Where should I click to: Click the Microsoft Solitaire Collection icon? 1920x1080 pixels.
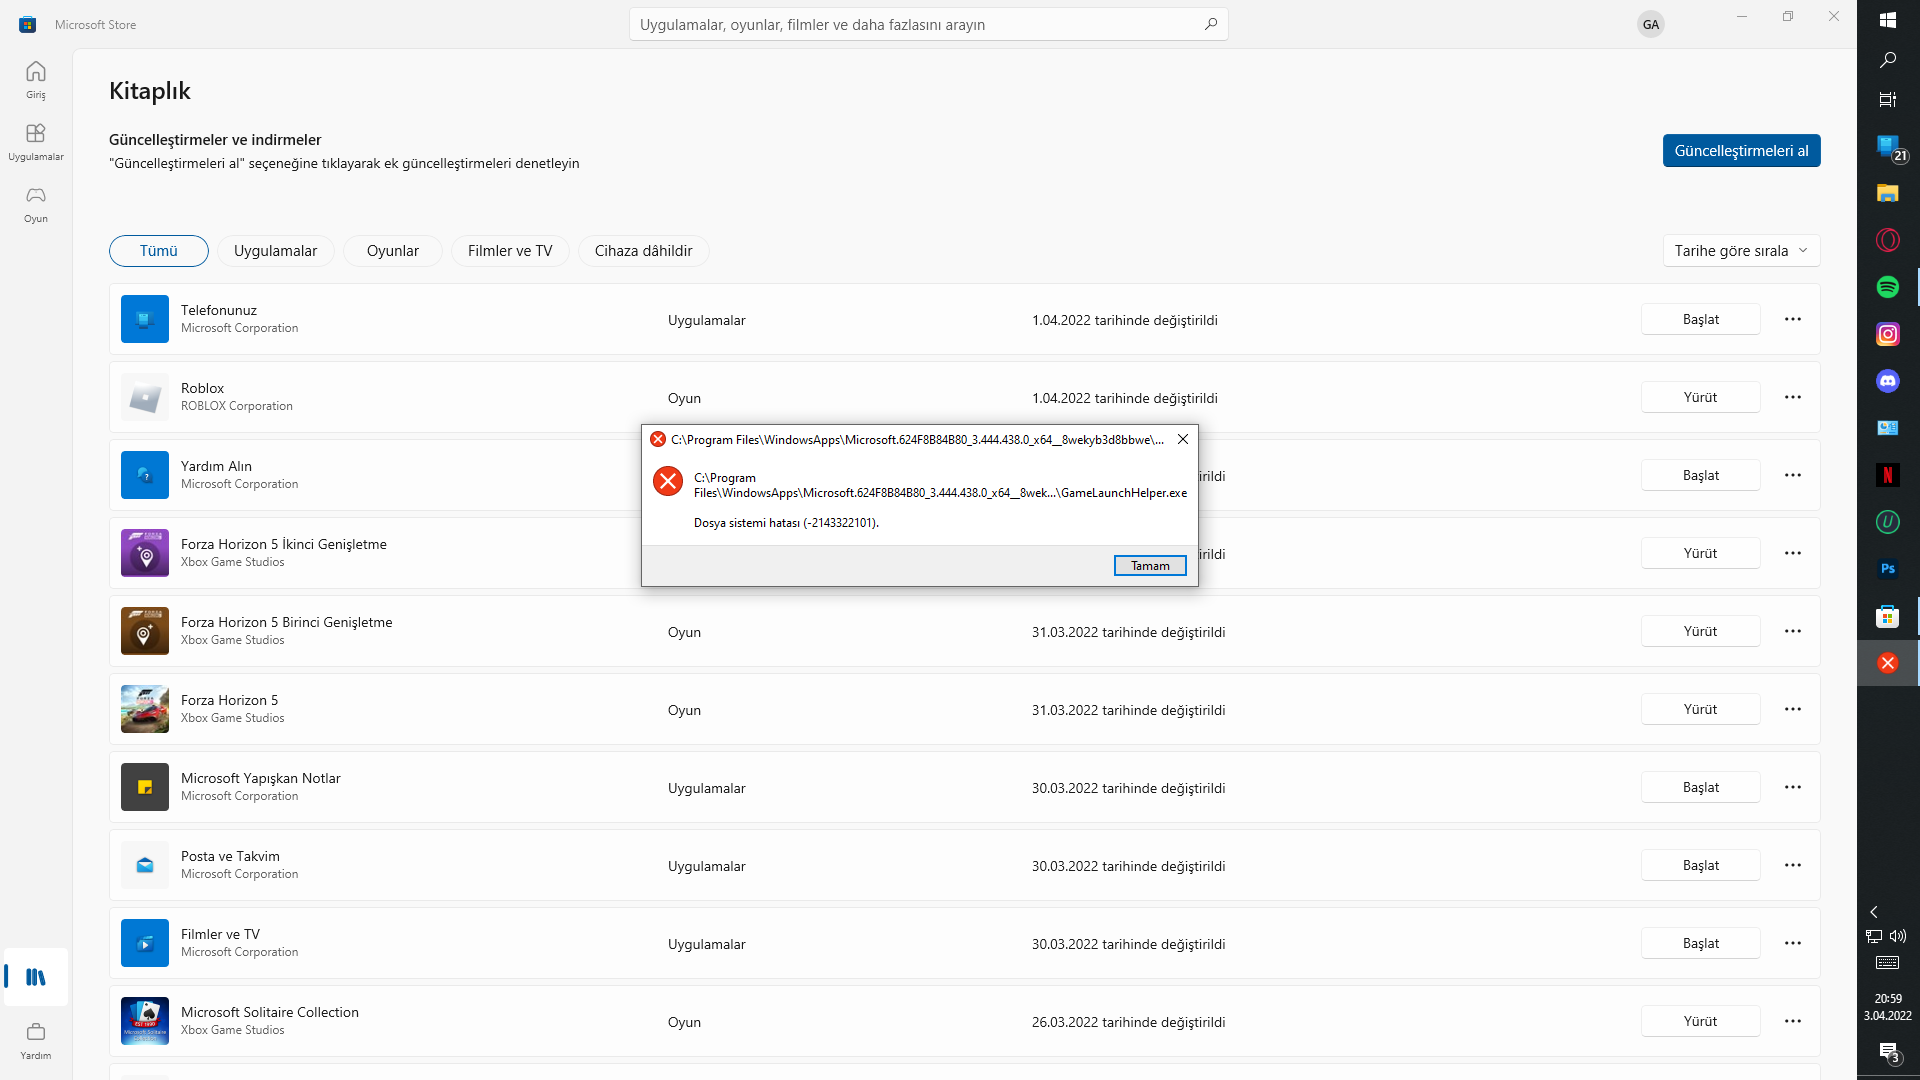[x=145, y=1021]
